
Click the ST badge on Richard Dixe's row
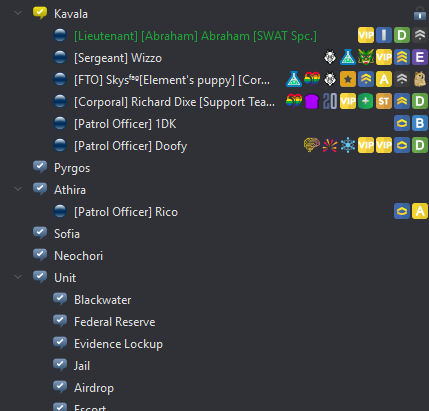click(384, 101)
